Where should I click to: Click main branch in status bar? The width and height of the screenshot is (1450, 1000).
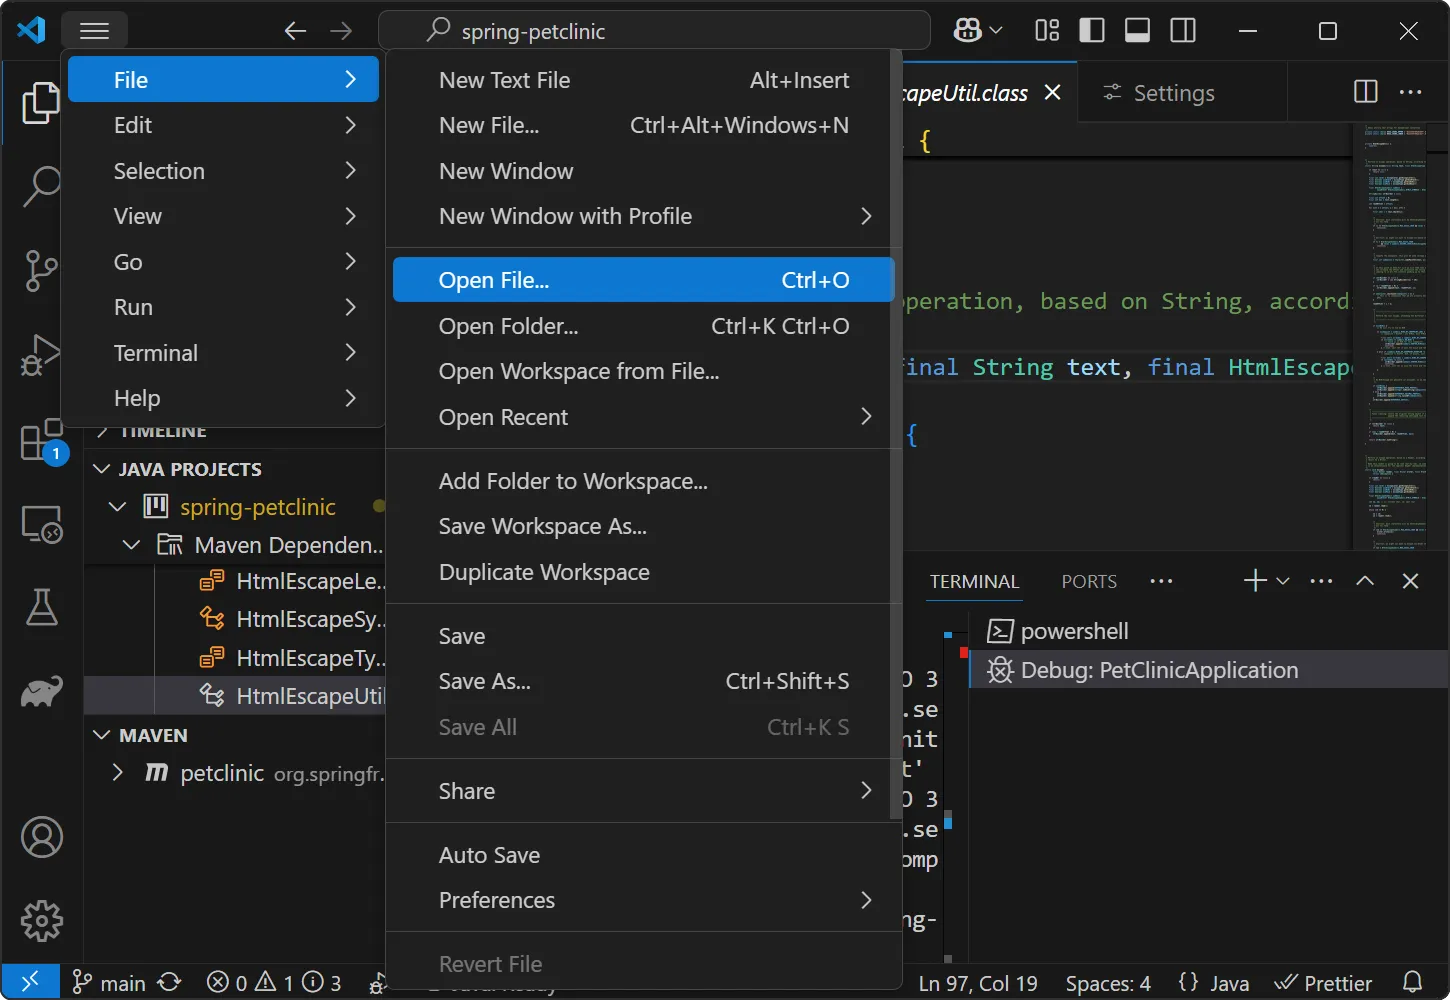tap(109, 983)
